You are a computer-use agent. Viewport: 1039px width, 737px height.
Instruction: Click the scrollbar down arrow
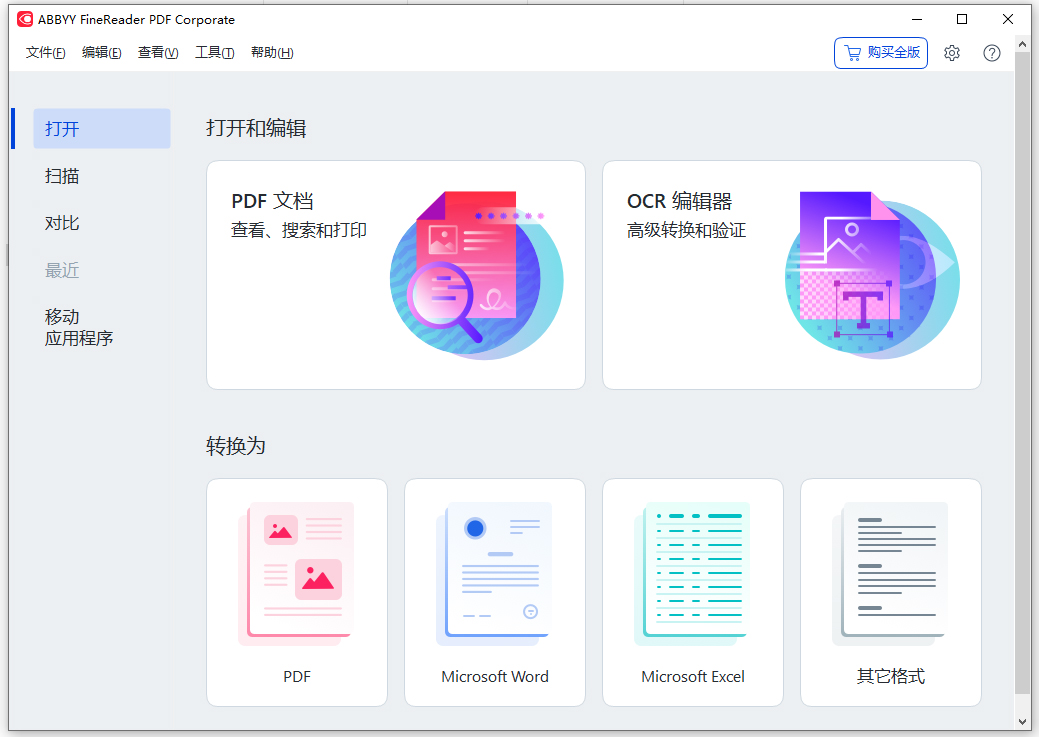click(1024, 720)
